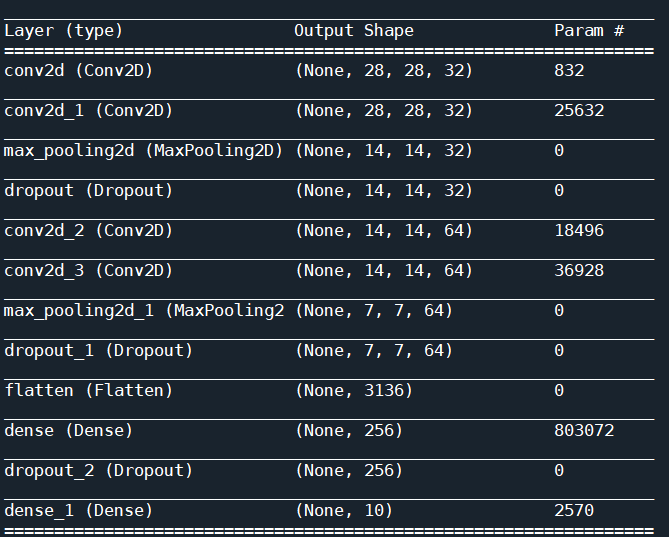Select the 'dropout_1 (Dropout)' layer text

pos(98,351)
